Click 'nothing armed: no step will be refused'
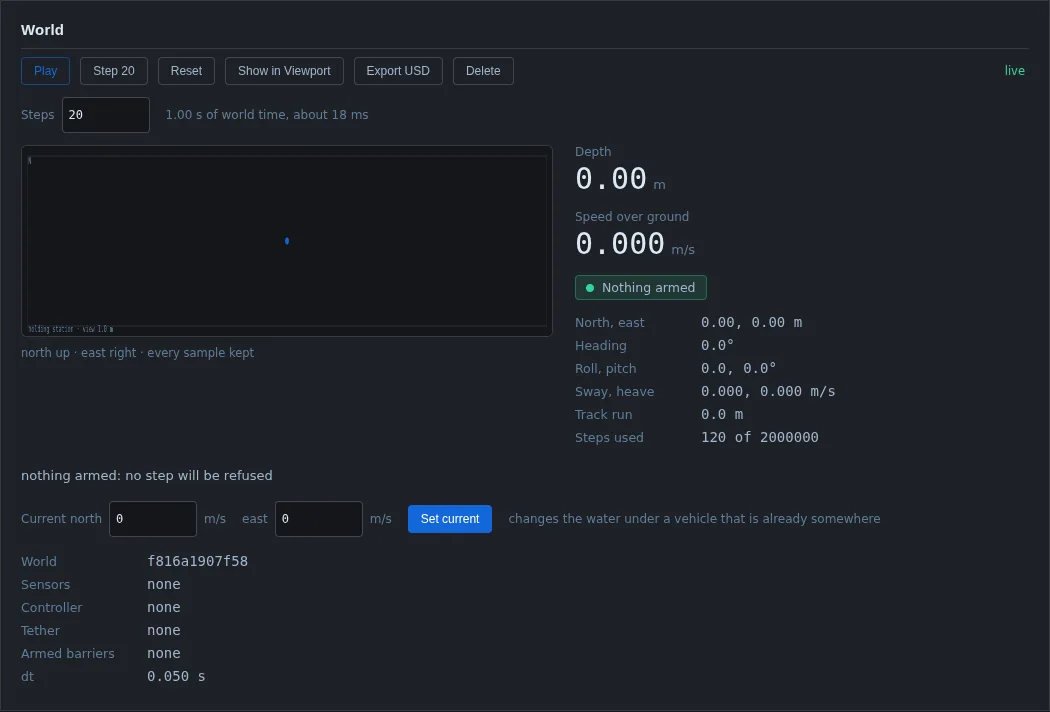This screenshot has height=712, width=1050. point(147,476)
